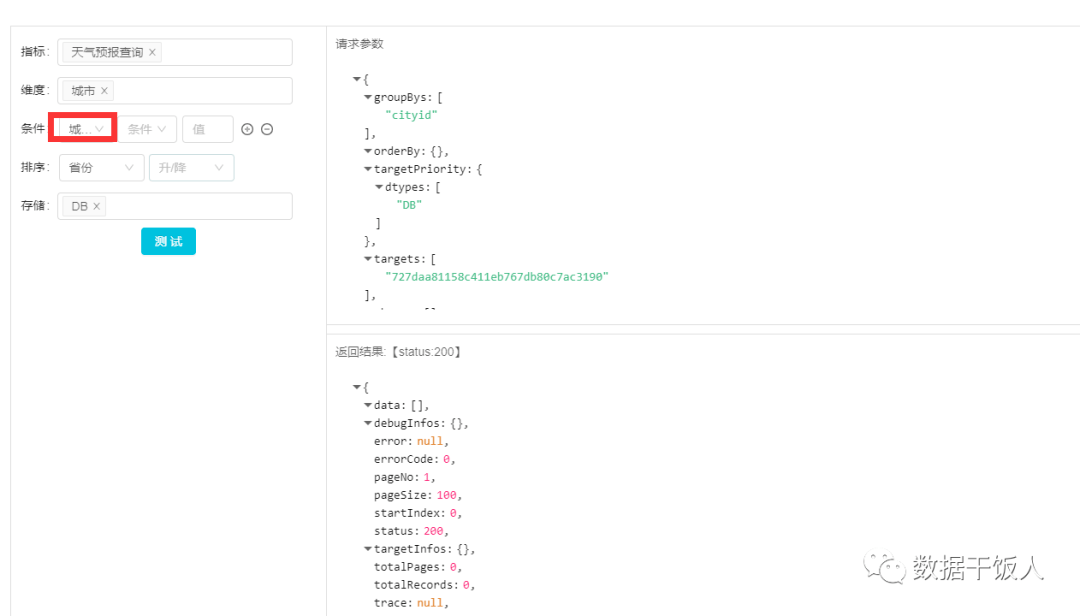Collapse the dtypes array node
This screenshot has width=1080, height=616.
point(379,188)
